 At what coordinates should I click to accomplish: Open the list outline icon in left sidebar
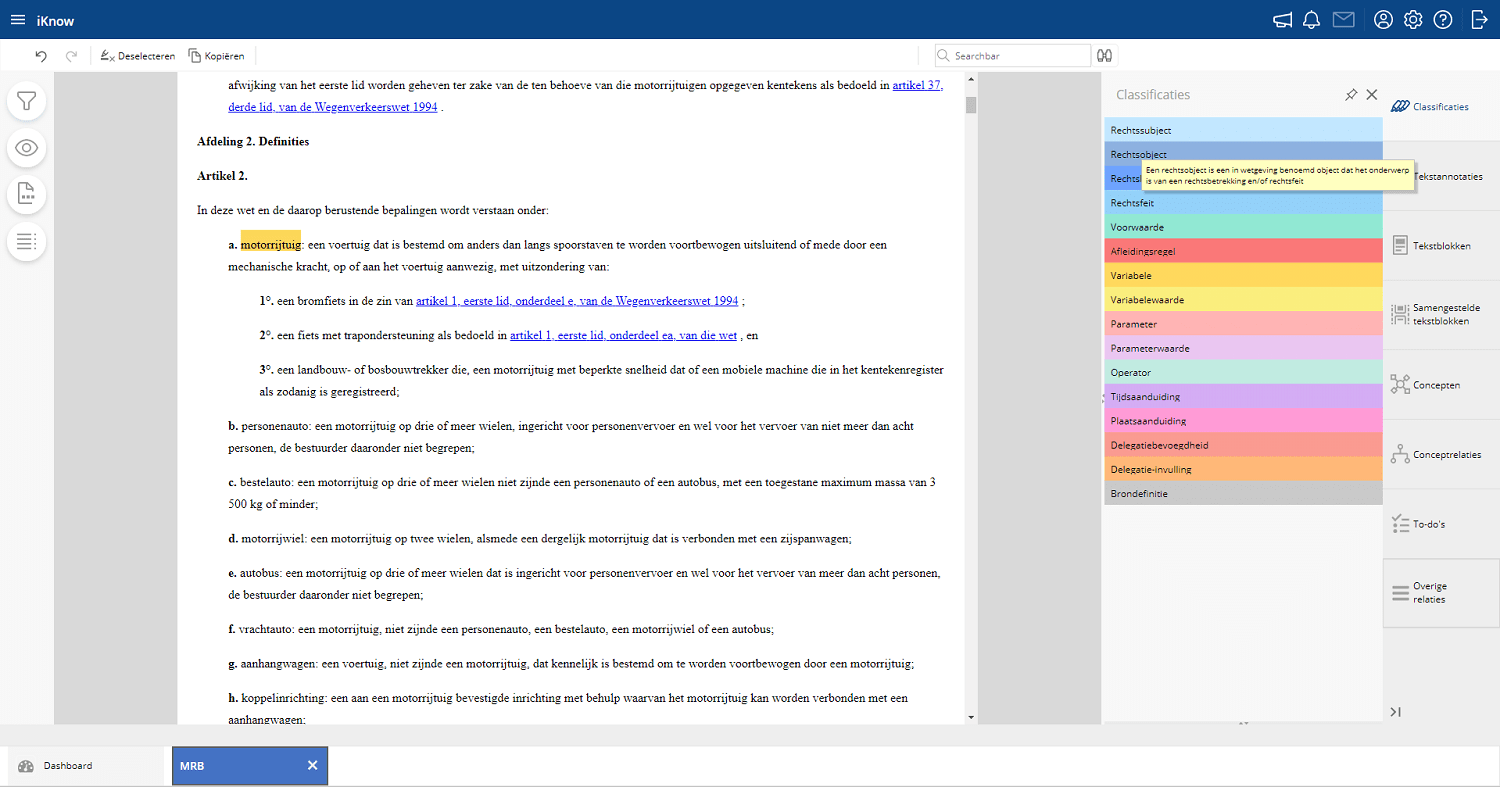coord(27,241)
